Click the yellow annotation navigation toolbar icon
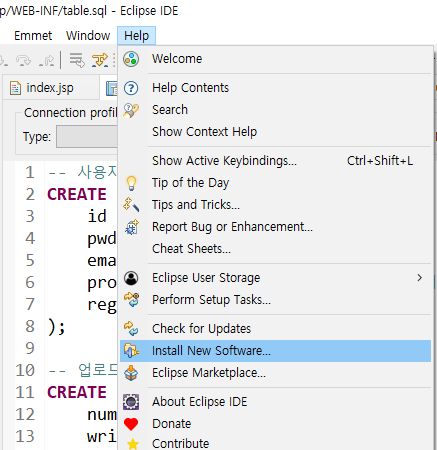437x450 pixels. tap(100, 60)
